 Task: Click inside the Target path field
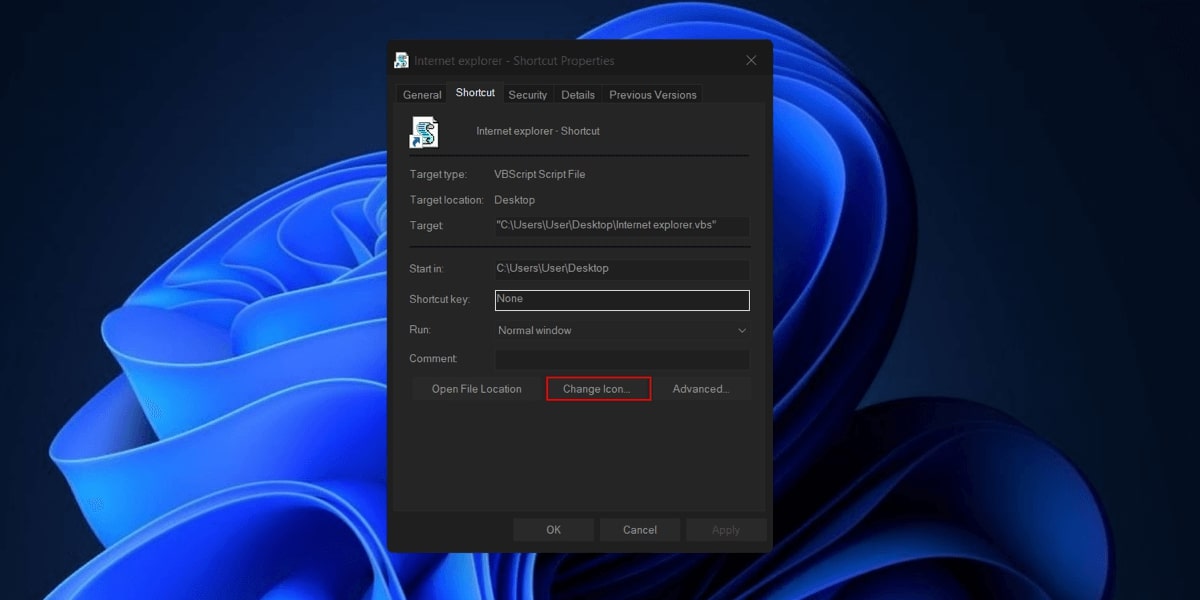click(620, 225)
